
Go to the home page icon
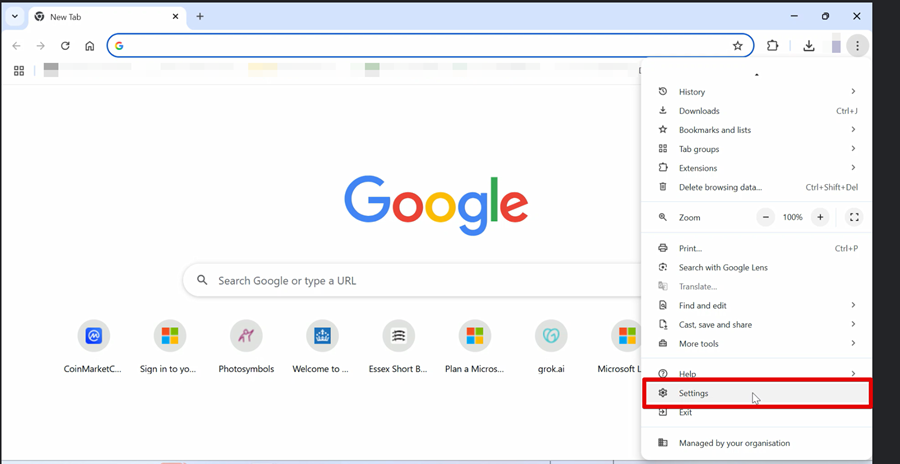click(90, 46)
